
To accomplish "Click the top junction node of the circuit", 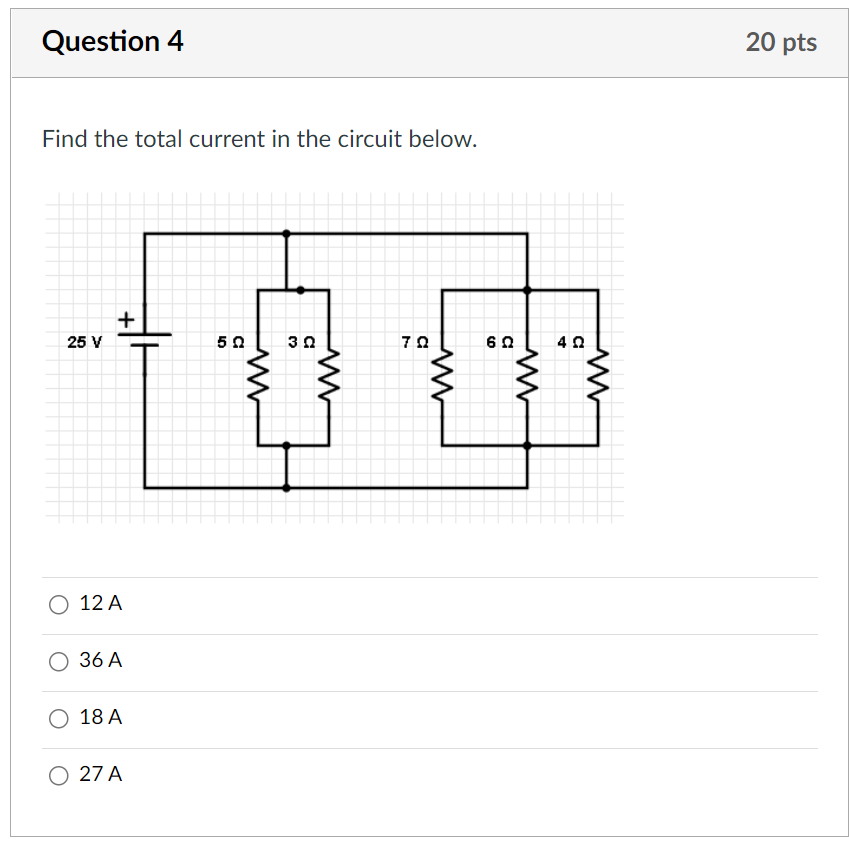I will pyautogui.click(x=287, y=232).
